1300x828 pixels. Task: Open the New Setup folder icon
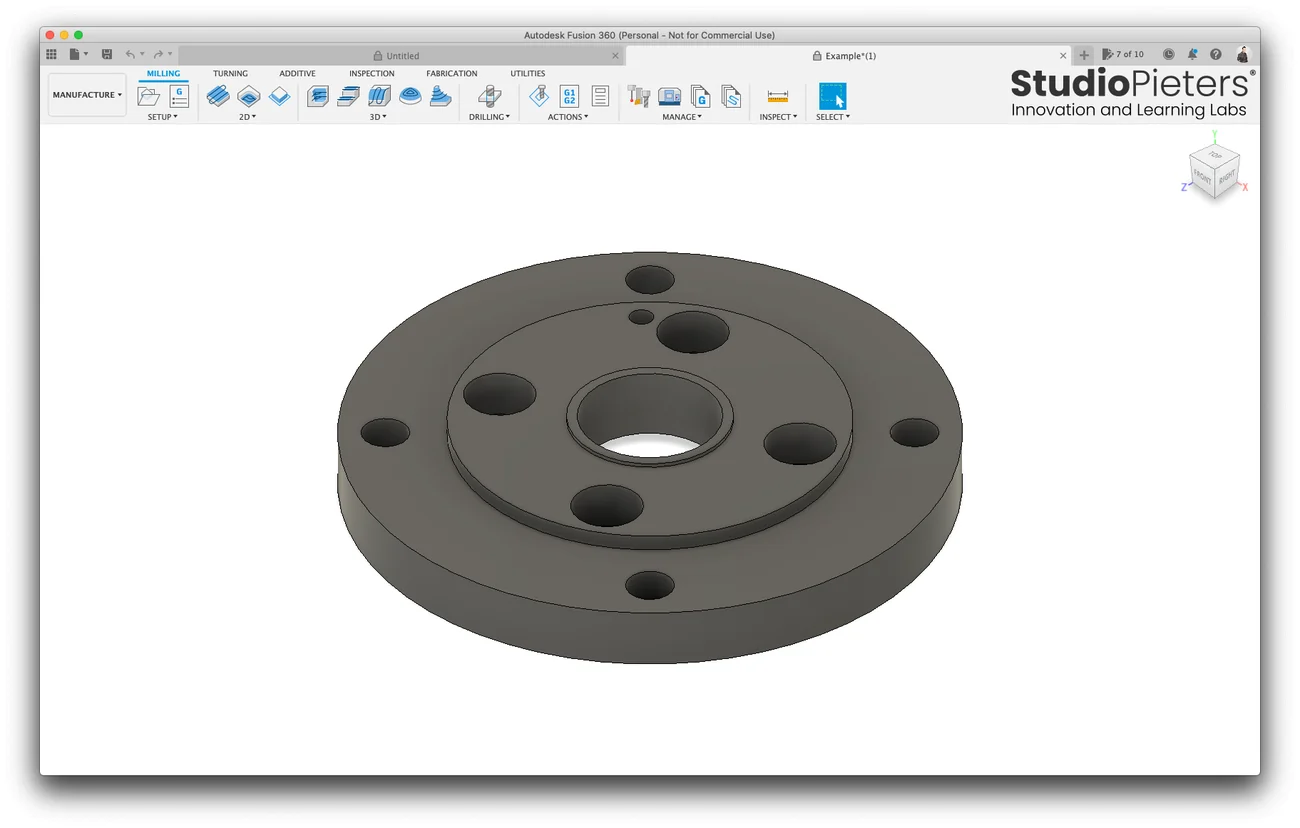149,96
